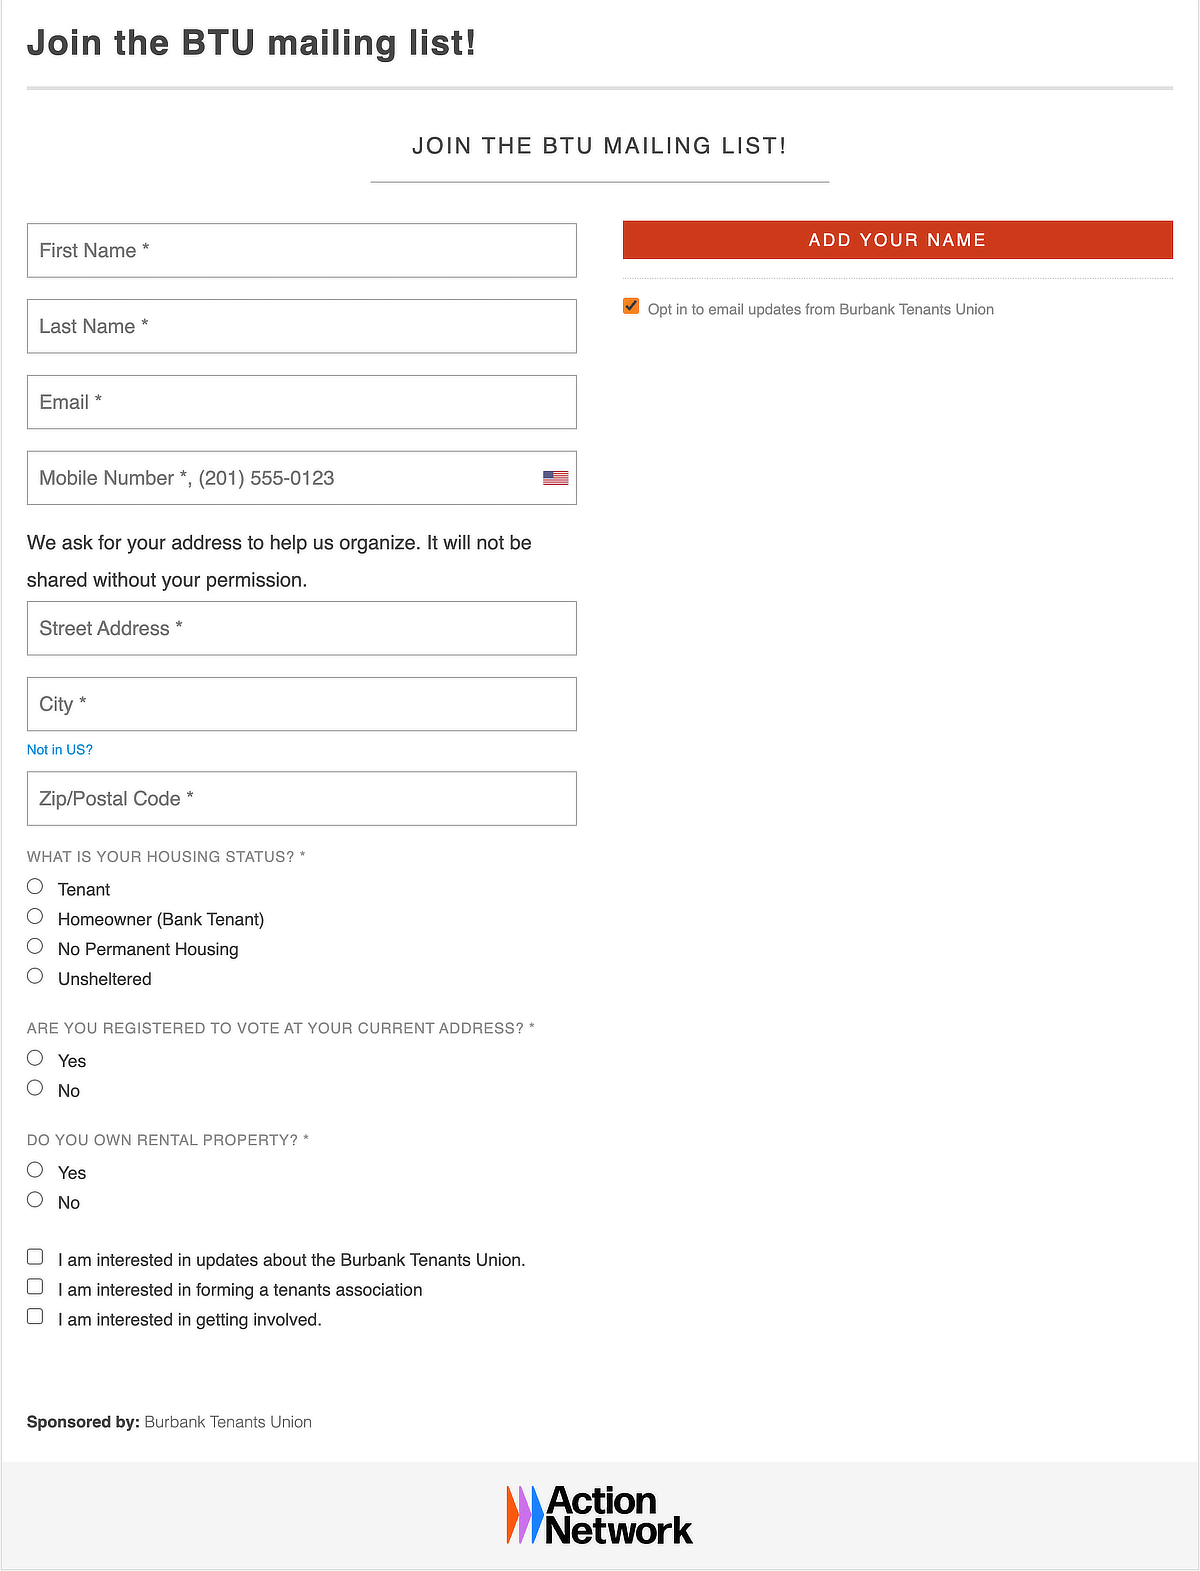Check 'I am interested in getting involved'
The height and width of the screenshot is (1571, 1200).
35,1316
